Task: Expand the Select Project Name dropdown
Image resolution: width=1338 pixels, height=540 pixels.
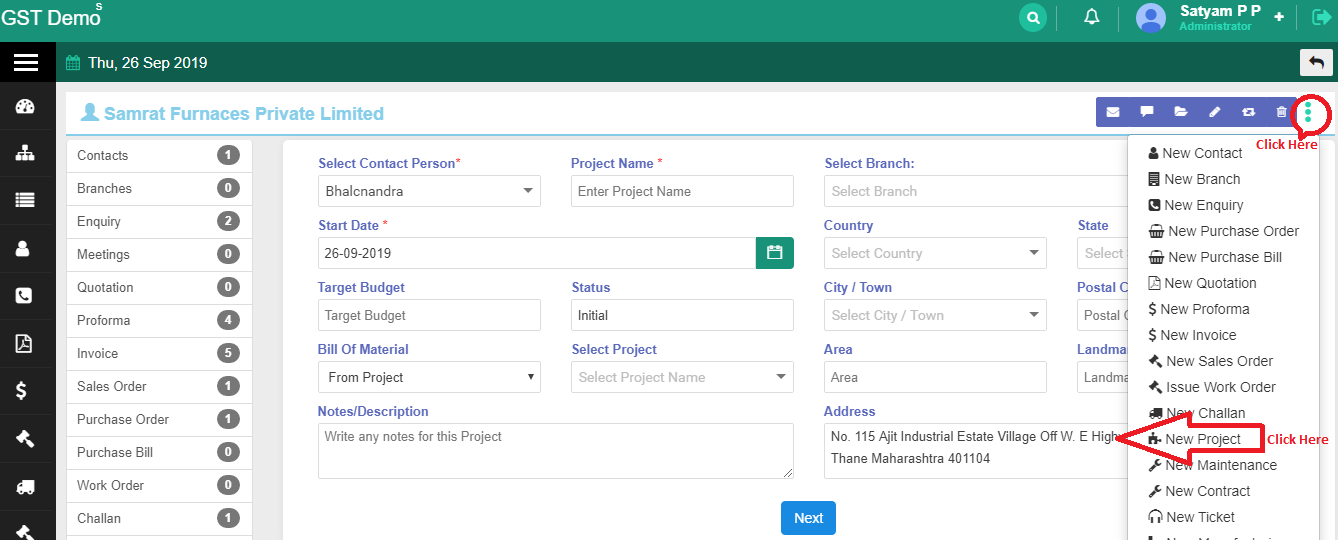Action: click(682, 377)
